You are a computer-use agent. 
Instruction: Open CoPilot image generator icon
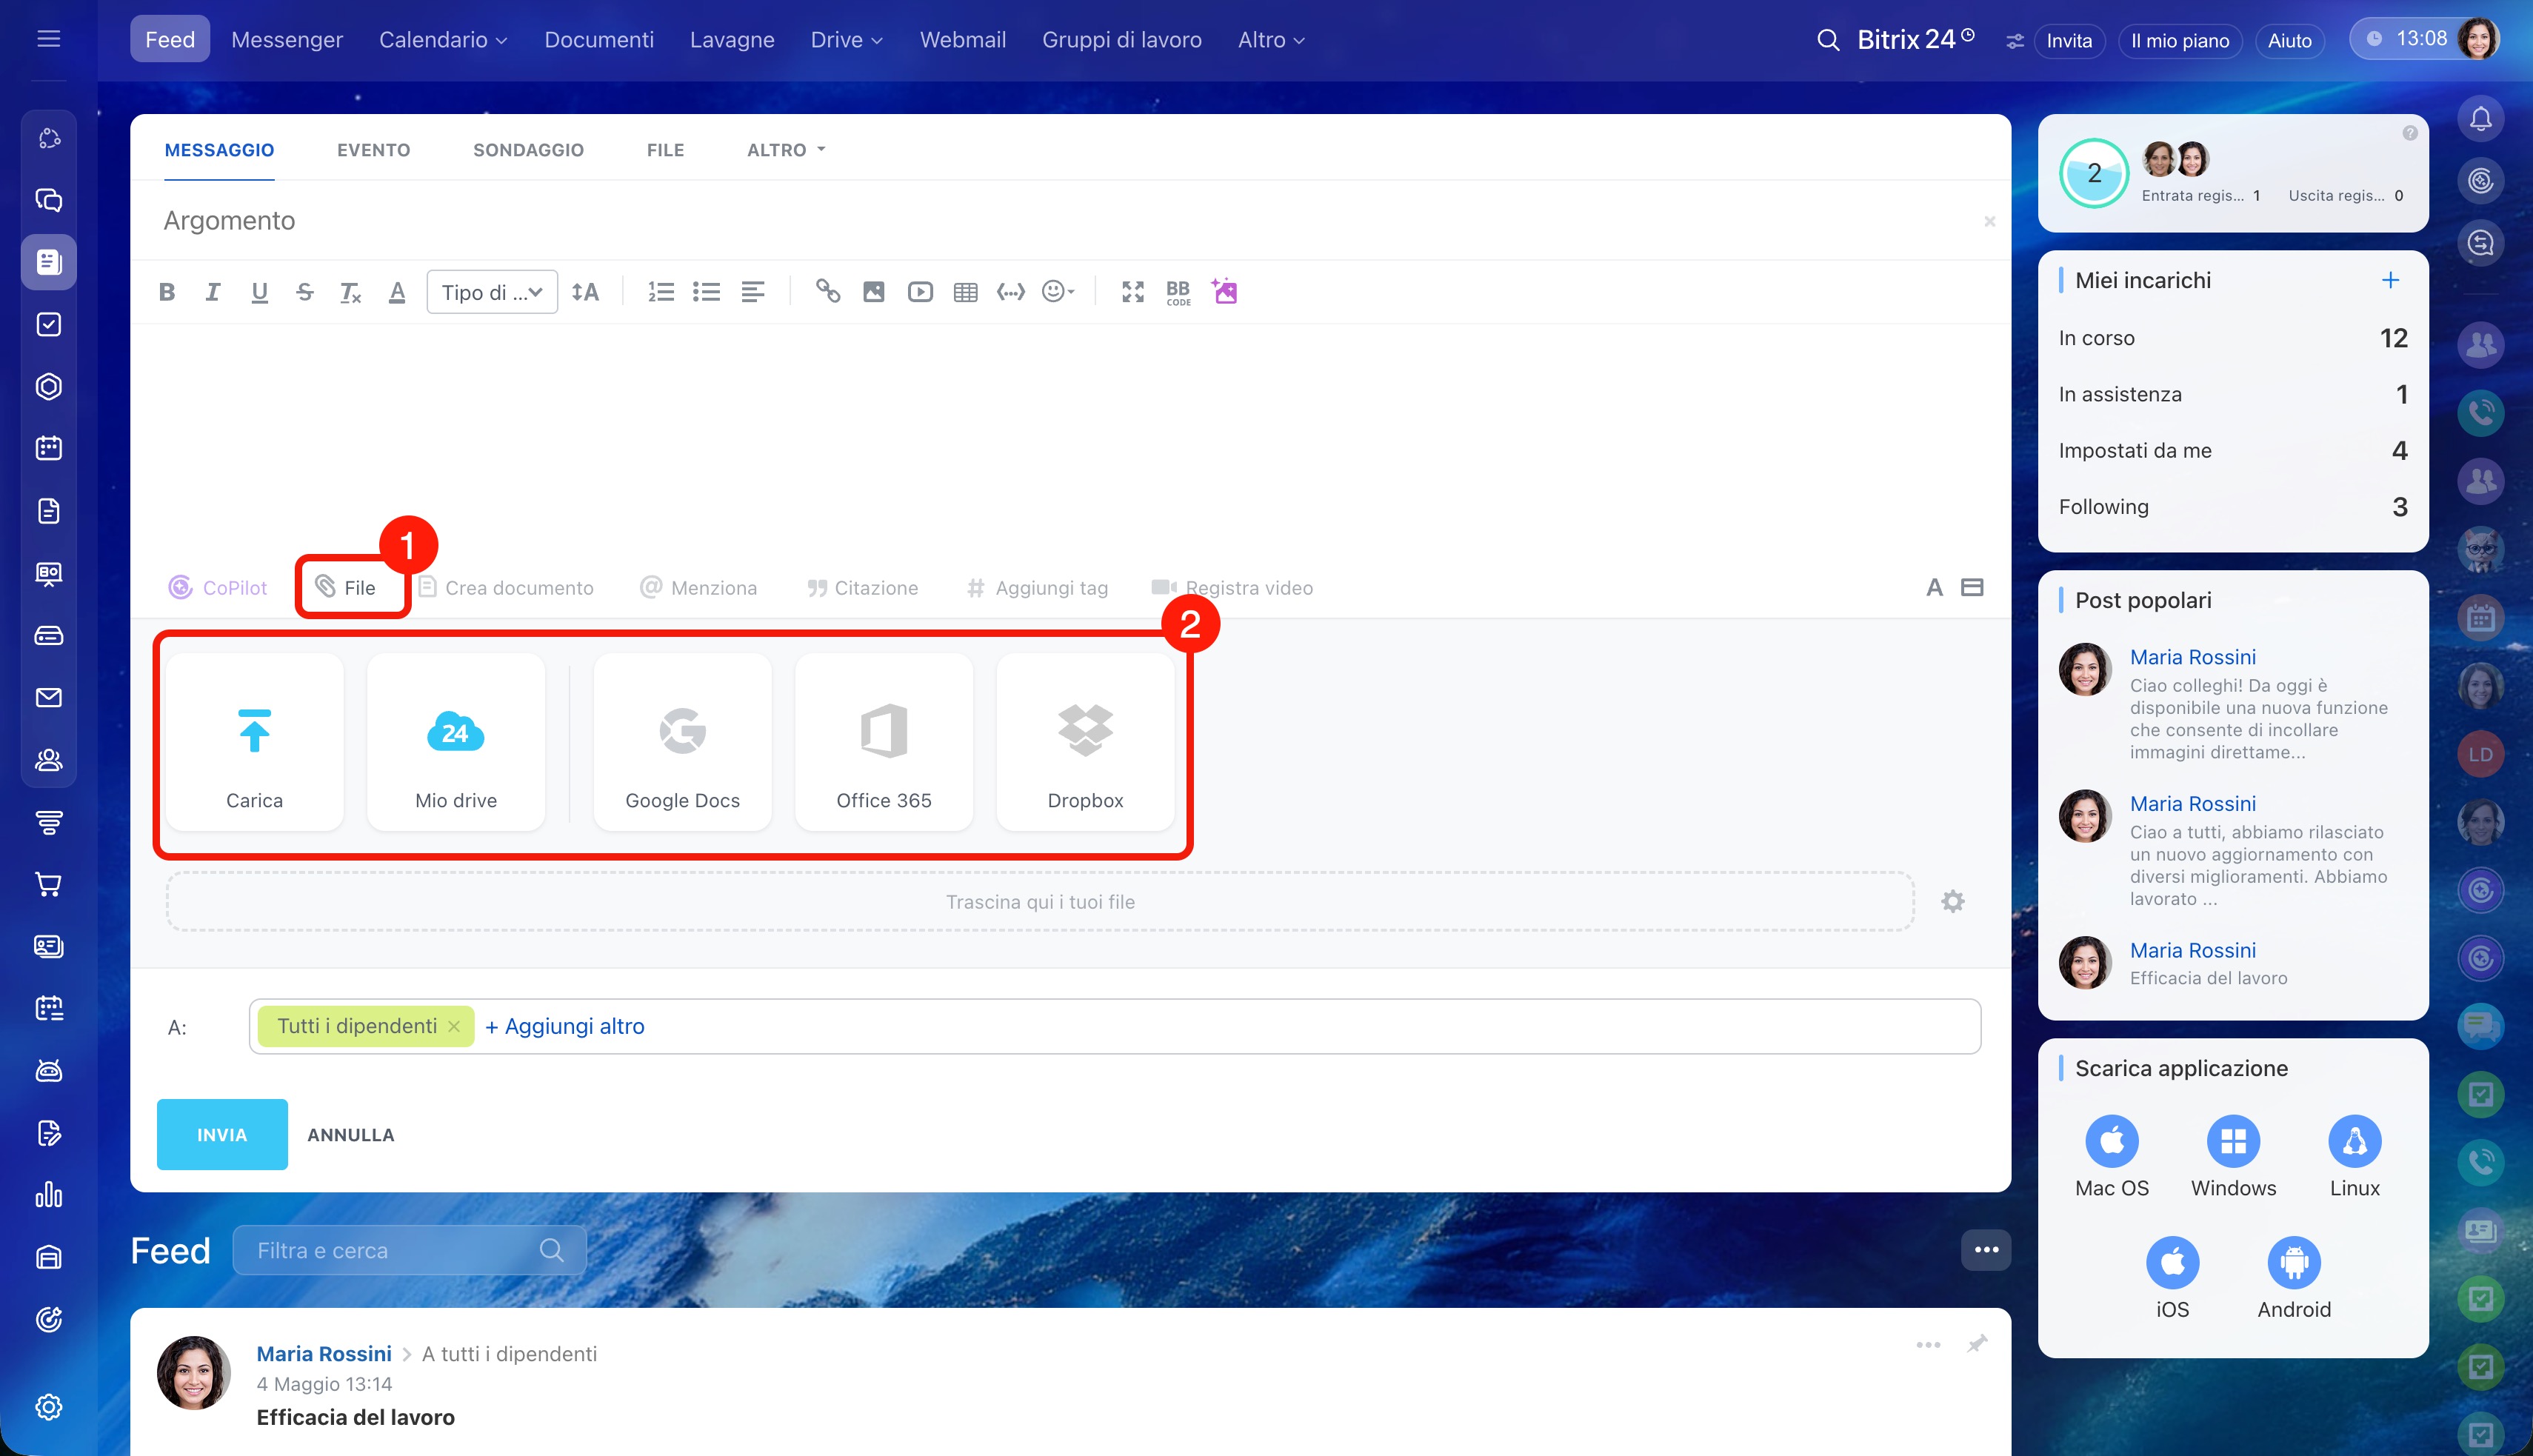coord(1224,291)
